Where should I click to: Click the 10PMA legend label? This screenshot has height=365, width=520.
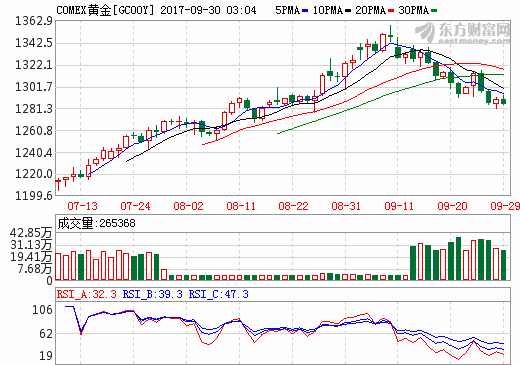pyautogui.click(x=328, y=10)
